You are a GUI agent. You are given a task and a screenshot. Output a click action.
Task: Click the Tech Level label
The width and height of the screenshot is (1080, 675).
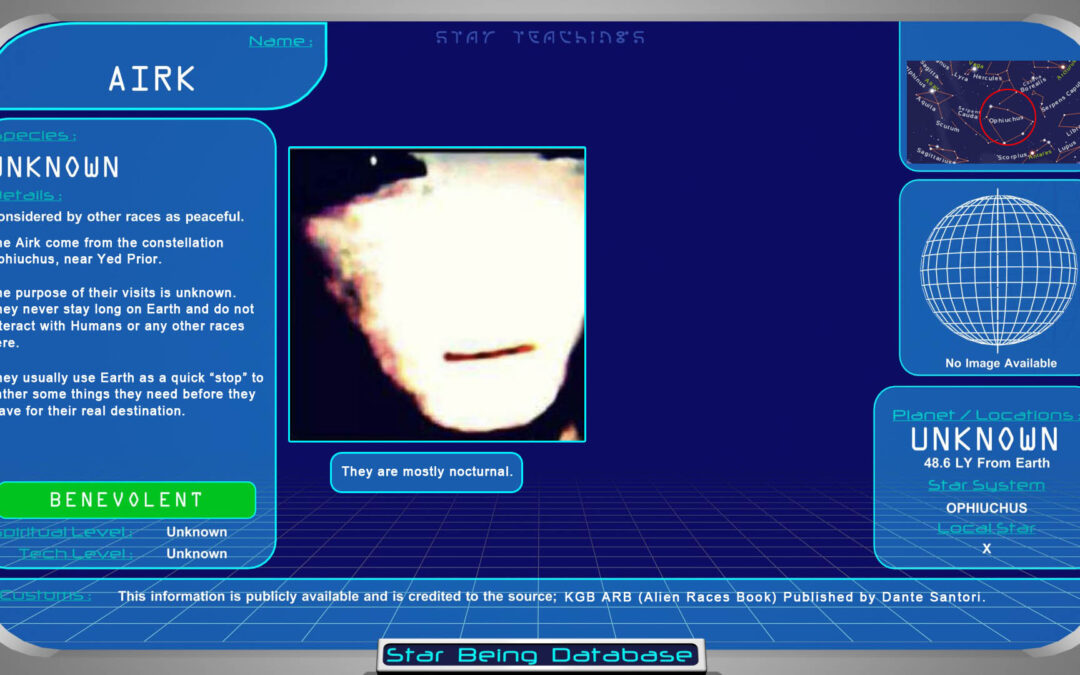pos(76,553)
